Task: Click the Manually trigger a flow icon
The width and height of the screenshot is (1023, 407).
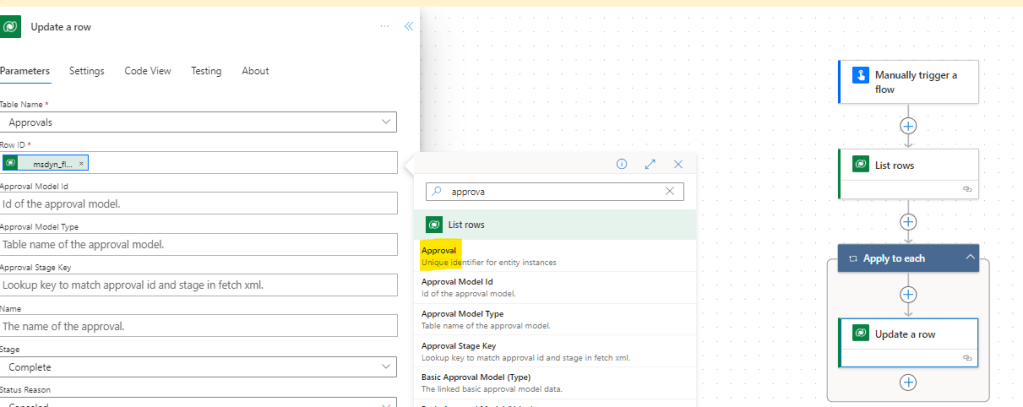Action: click(861, 75)
